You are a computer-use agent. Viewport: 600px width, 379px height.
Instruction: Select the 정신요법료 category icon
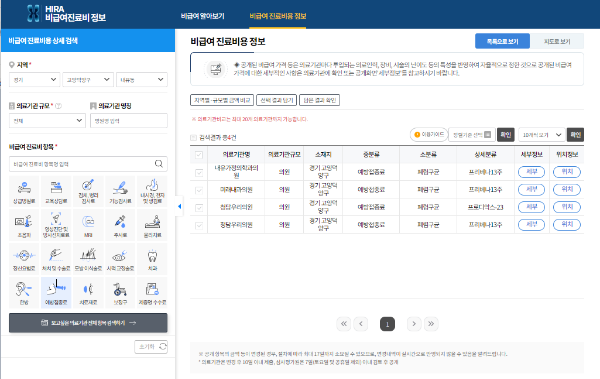pyautogui.click(x=24, y=259)
